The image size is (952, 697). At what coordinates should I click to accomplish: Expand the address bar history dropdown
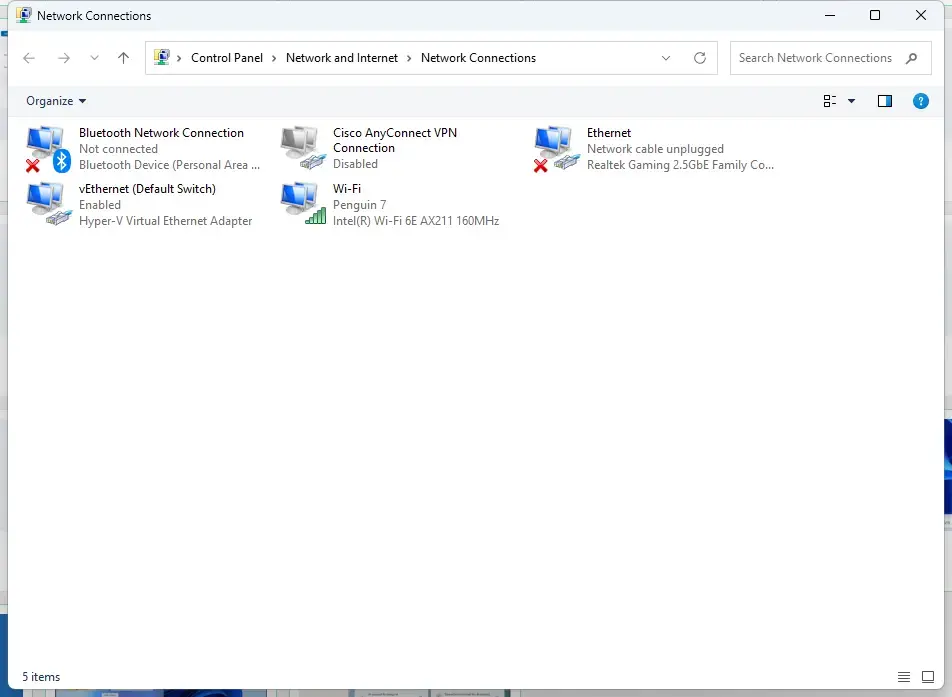tap(666, 58)
